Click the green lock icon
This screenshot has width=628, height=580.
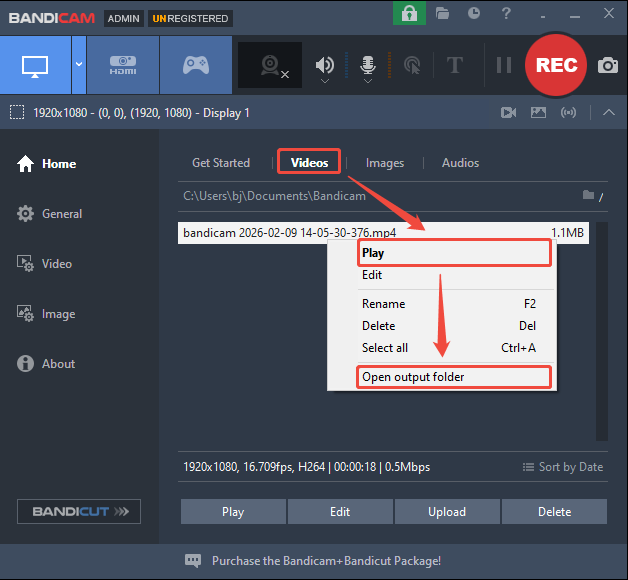(409, 13)
